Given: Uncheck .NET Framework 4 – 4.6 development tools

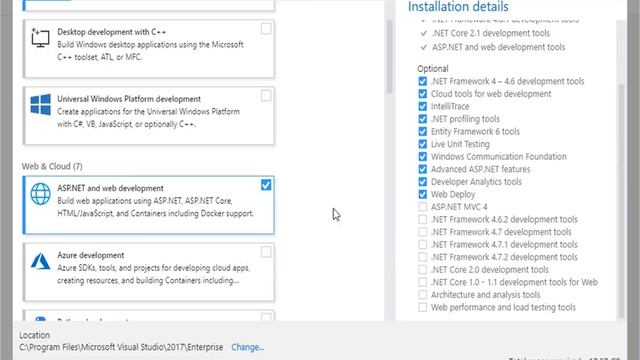Looking at the screenshot, I should (x=422, y=81).
